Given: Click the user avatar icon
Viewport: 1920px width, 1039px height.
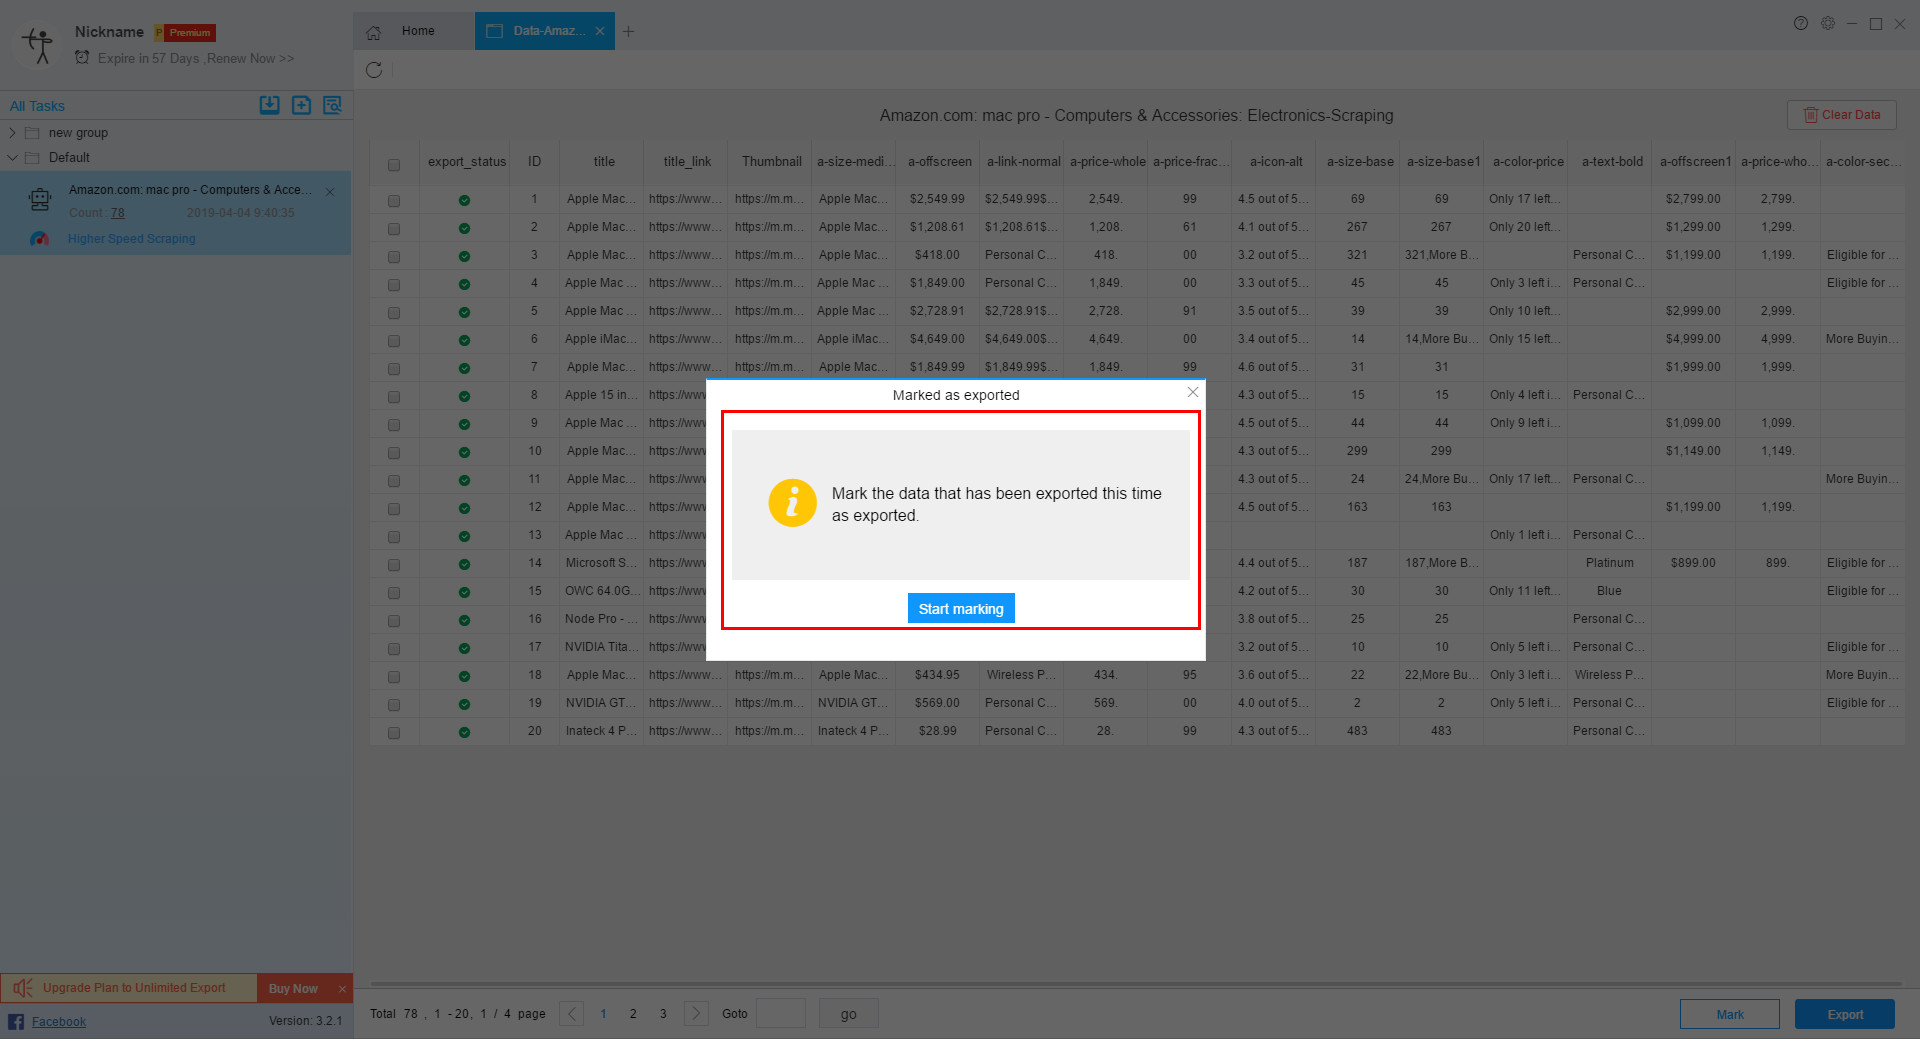Looking at the screenshot, I should tap(39, 46).
